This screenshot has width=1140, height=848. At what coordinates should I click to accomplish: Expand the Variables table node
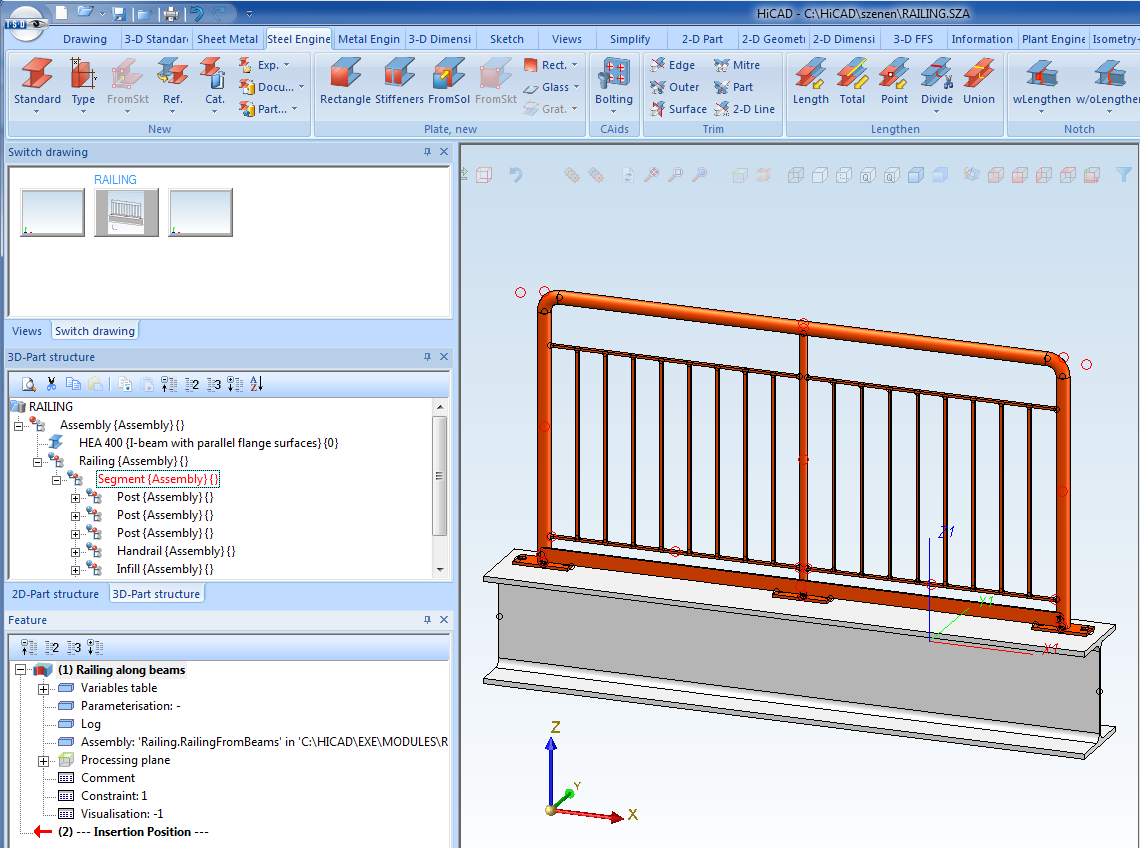(44, 688)
